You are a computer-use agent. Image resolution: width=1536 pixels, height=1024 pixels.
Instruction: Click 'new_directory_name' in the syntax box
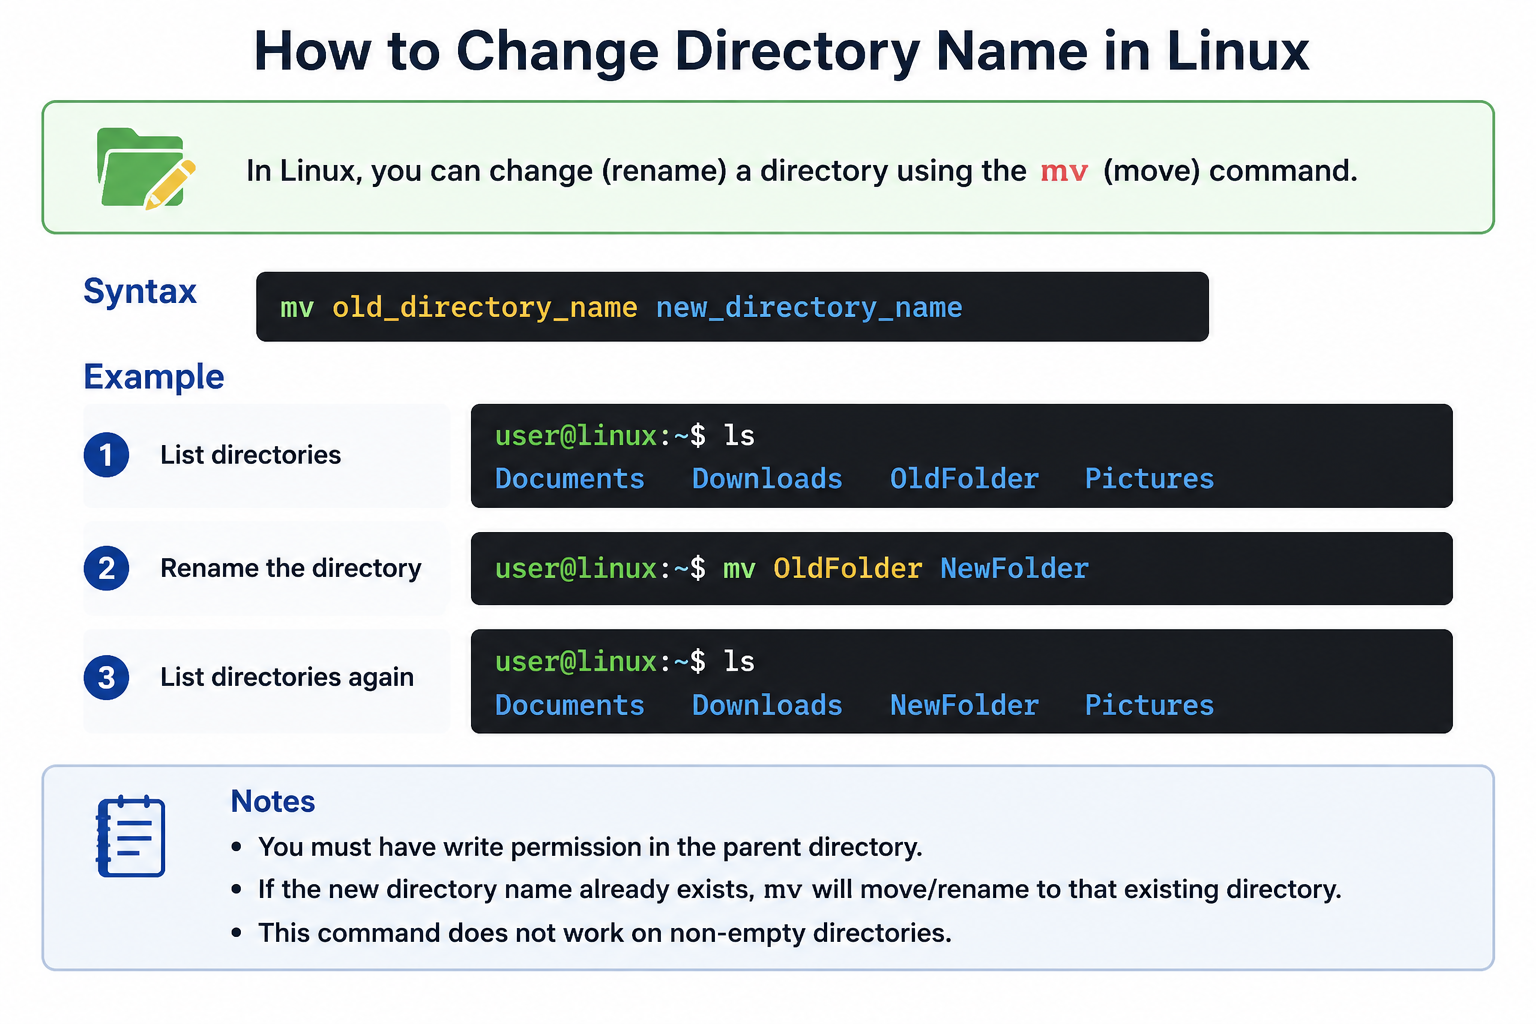pyautogui.click(x=809, y=308)
